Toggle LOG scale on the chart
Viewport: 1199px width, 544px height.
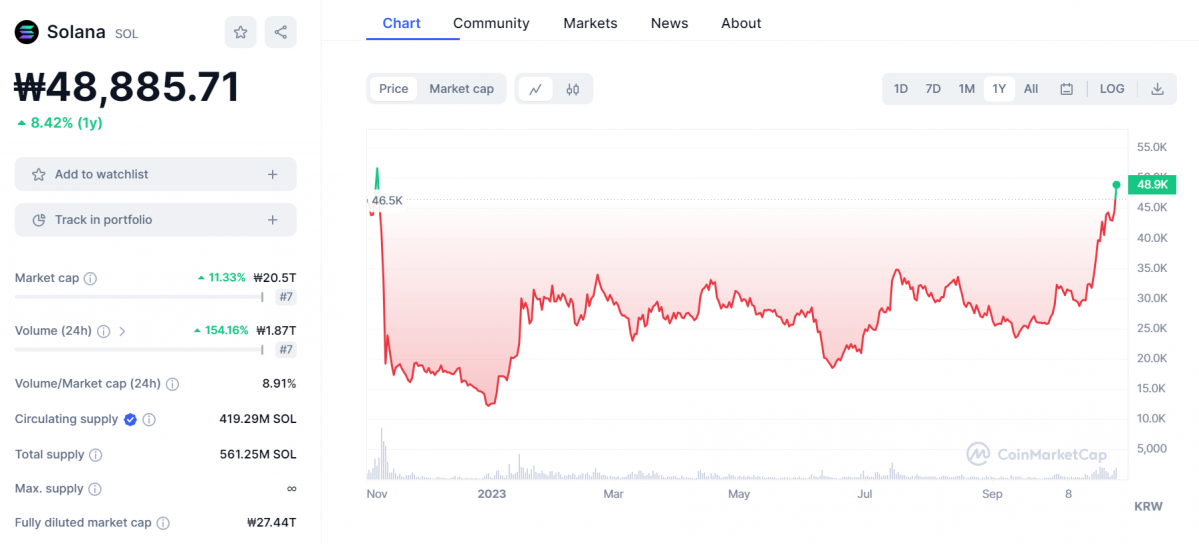1112,89
